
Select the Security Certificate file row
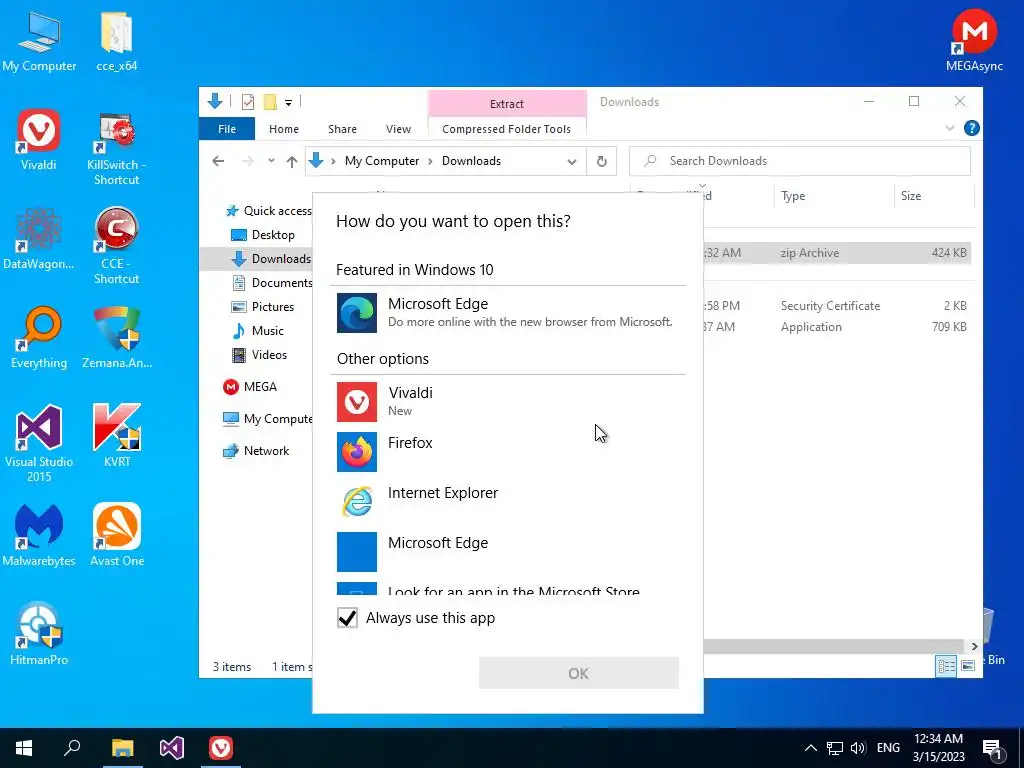[837, 306]
